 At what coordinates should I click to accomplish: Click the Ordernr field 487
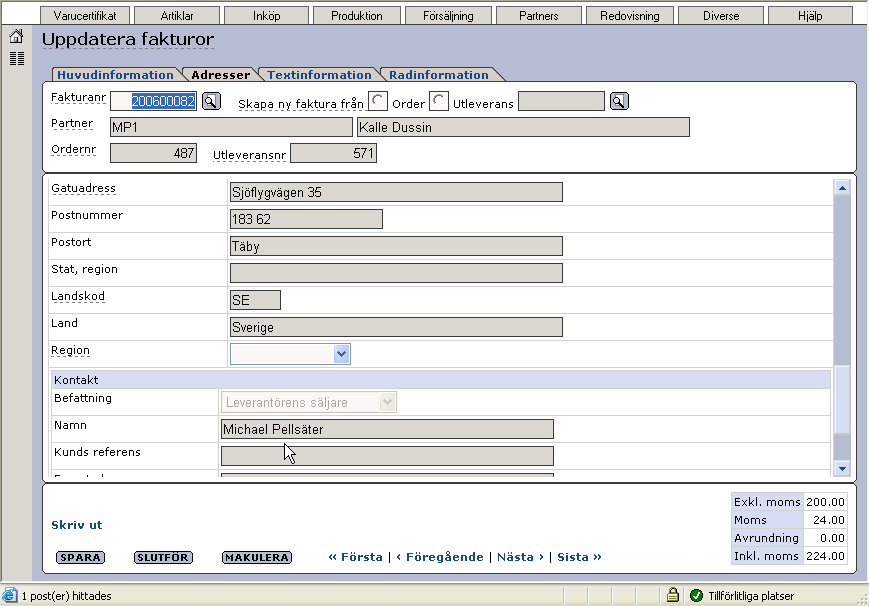(154, 153)
